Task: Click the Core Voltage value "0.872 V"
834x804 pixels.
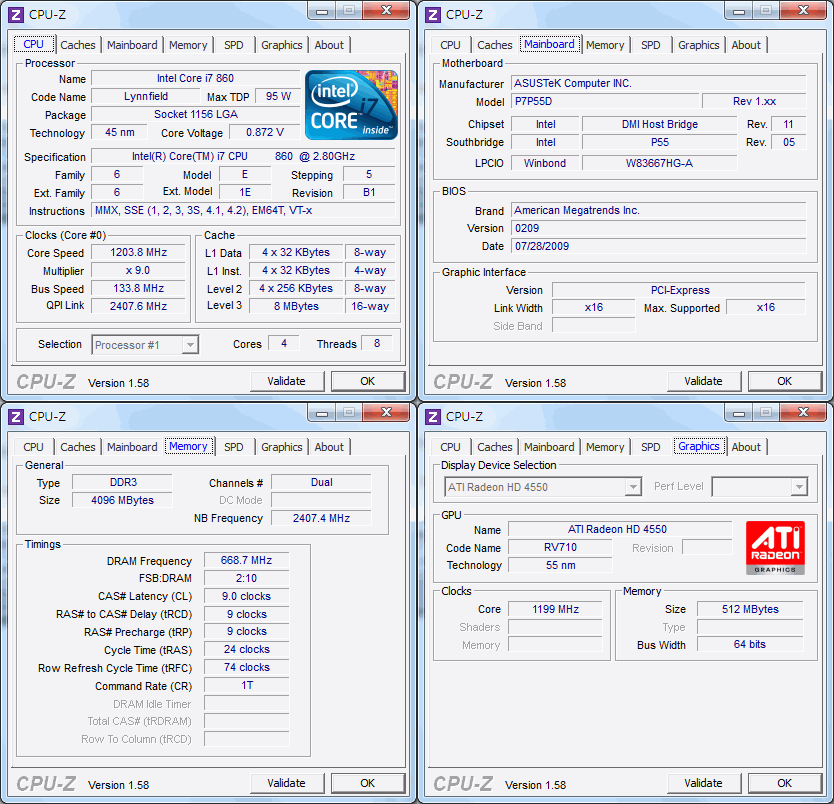Action: coord(264,132)
